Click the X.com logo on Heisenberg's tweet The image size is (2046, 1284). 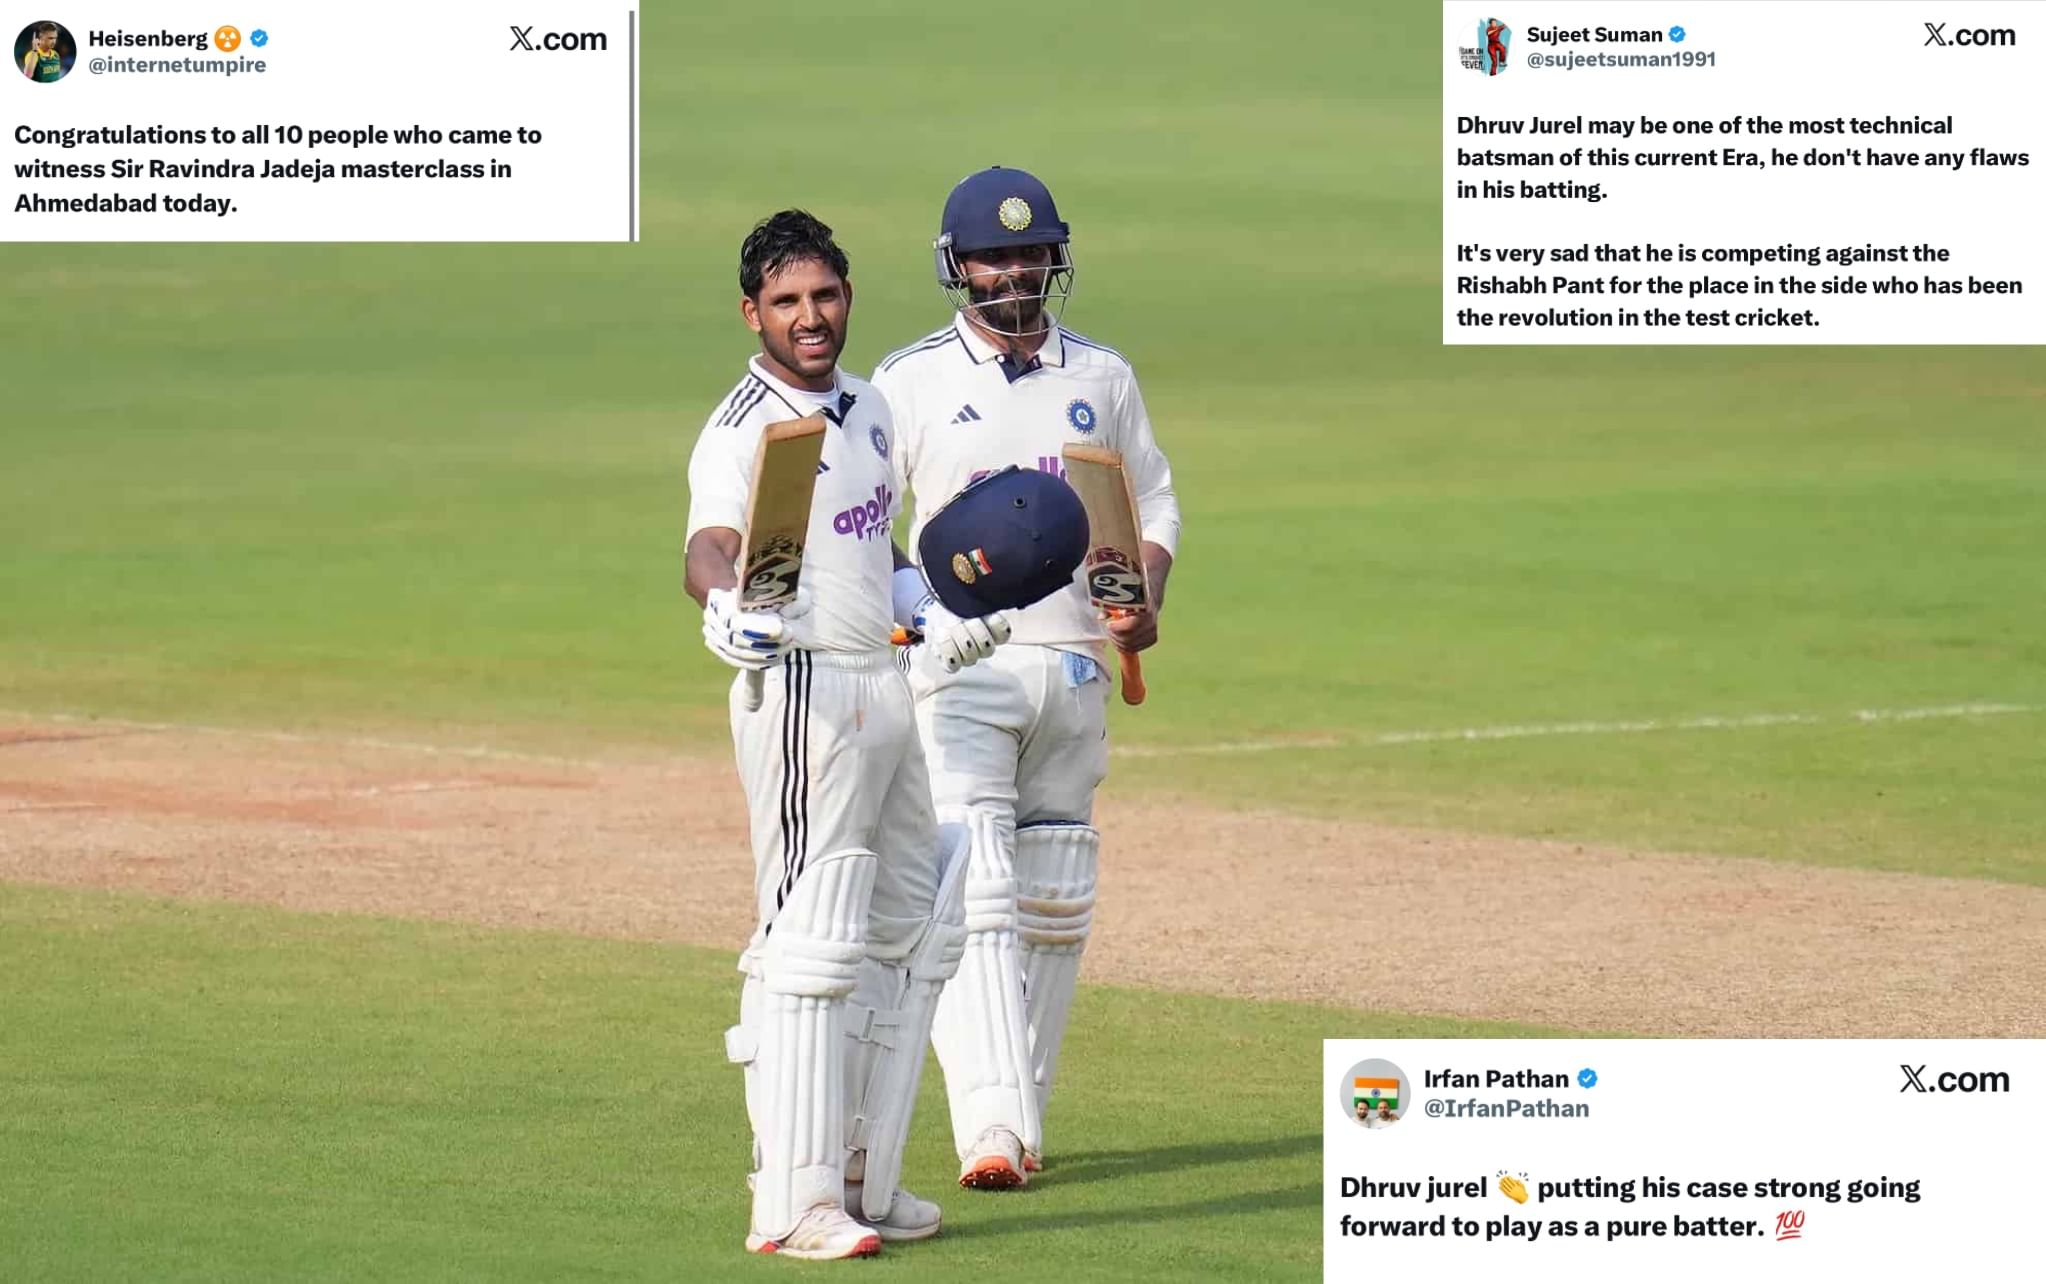(558, 39)
